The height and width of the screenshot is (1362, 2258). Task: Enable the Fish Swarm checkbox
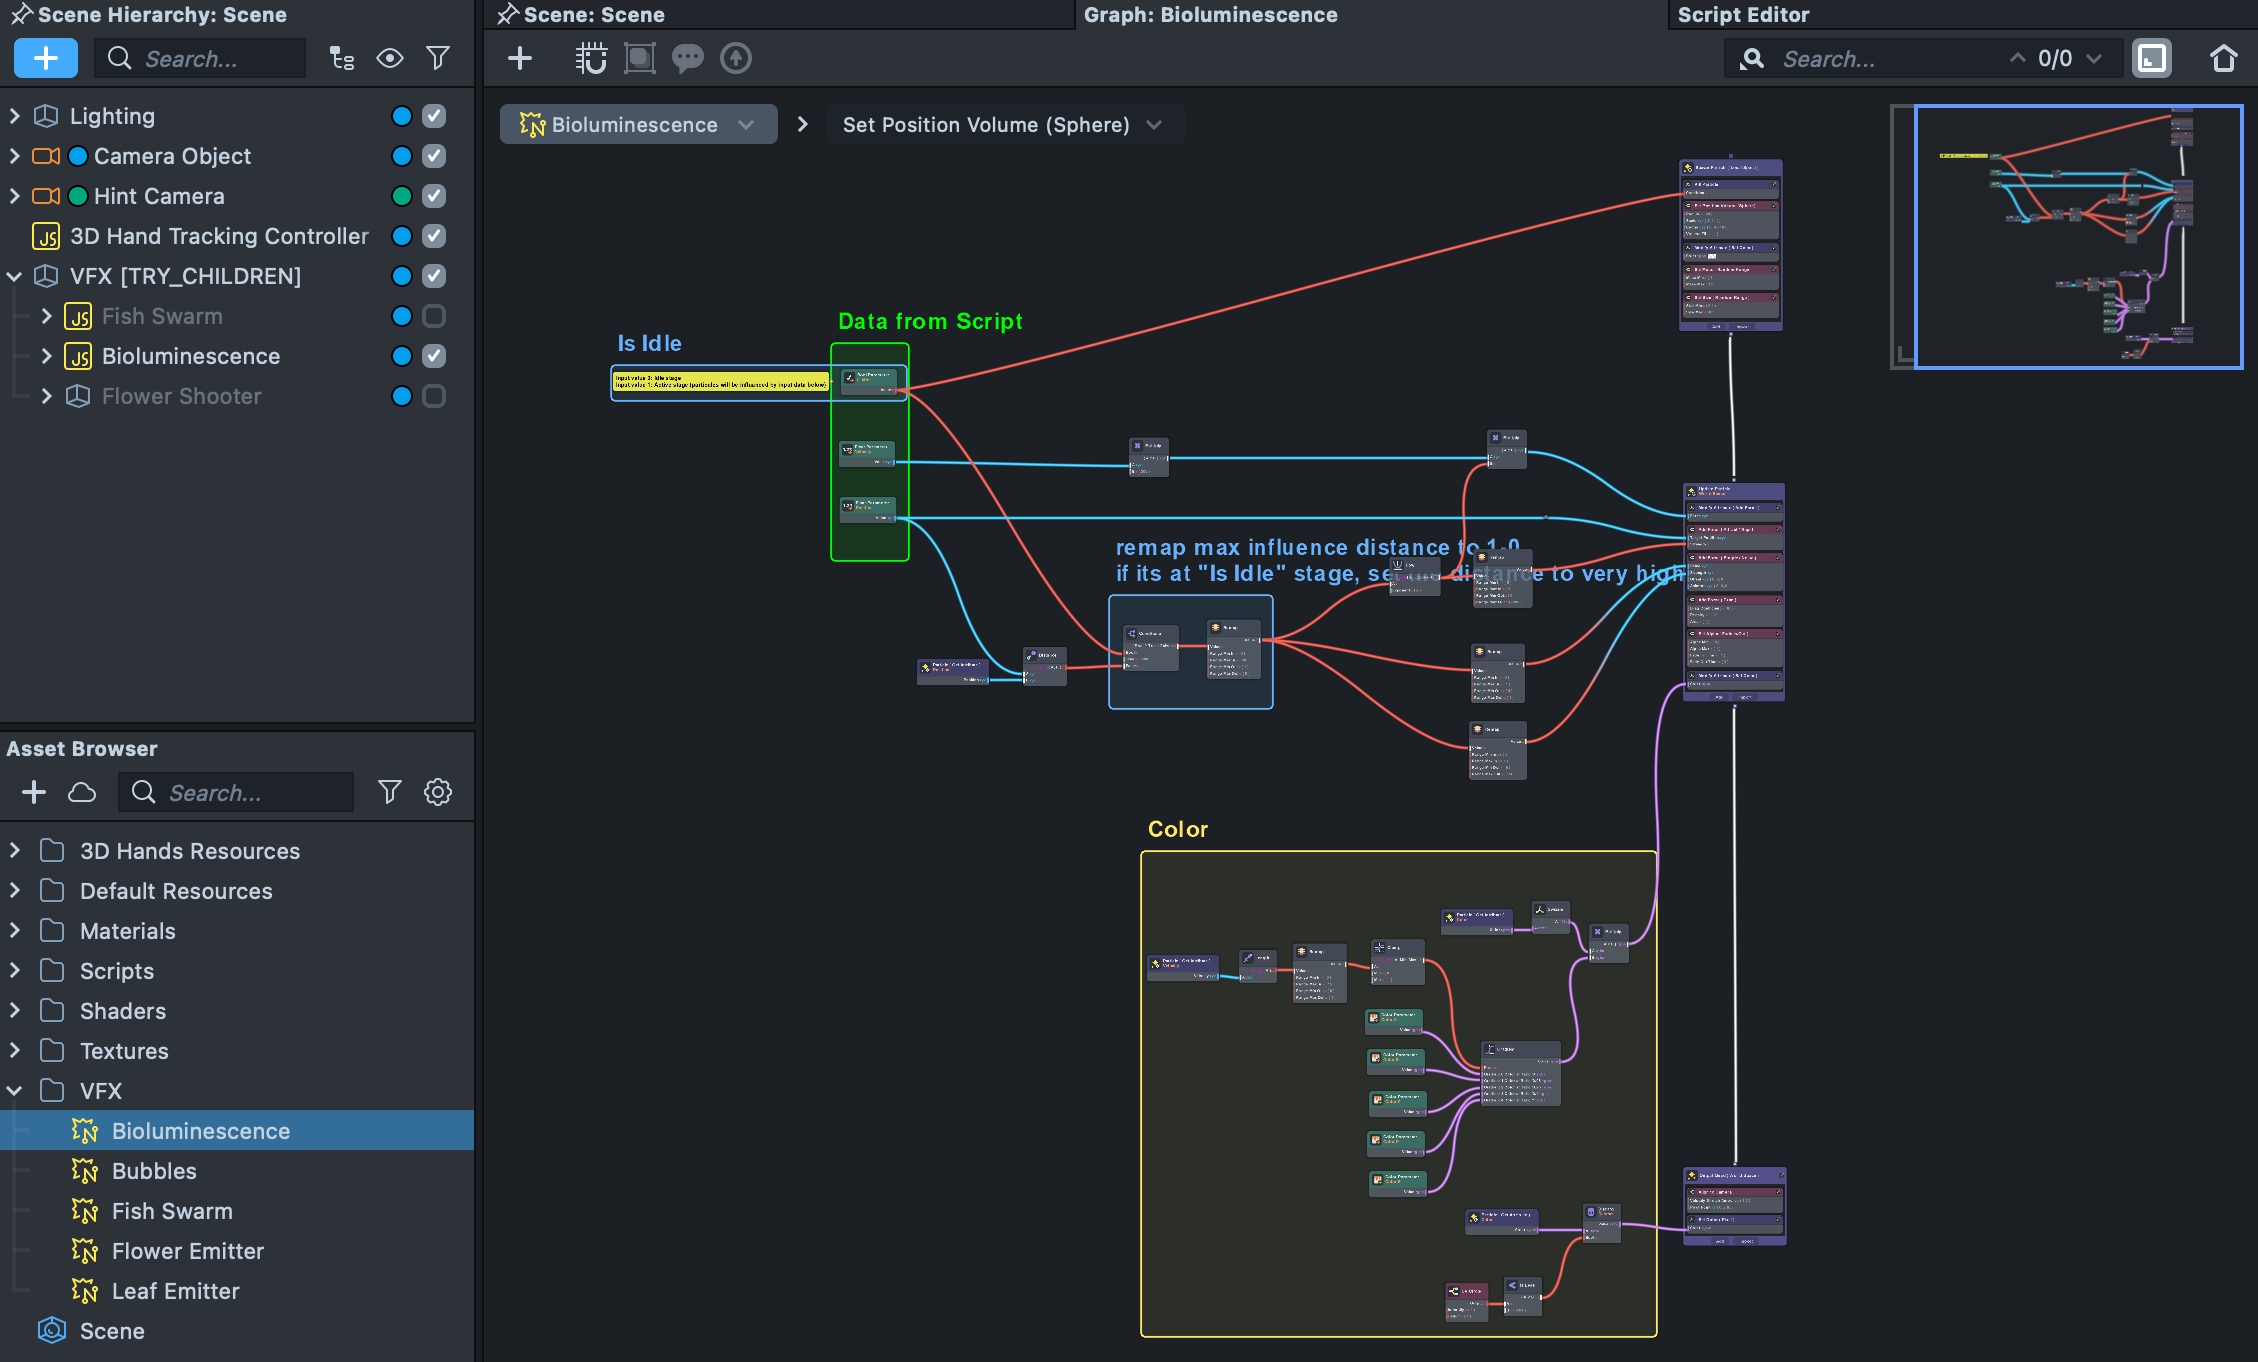[434, 316]
